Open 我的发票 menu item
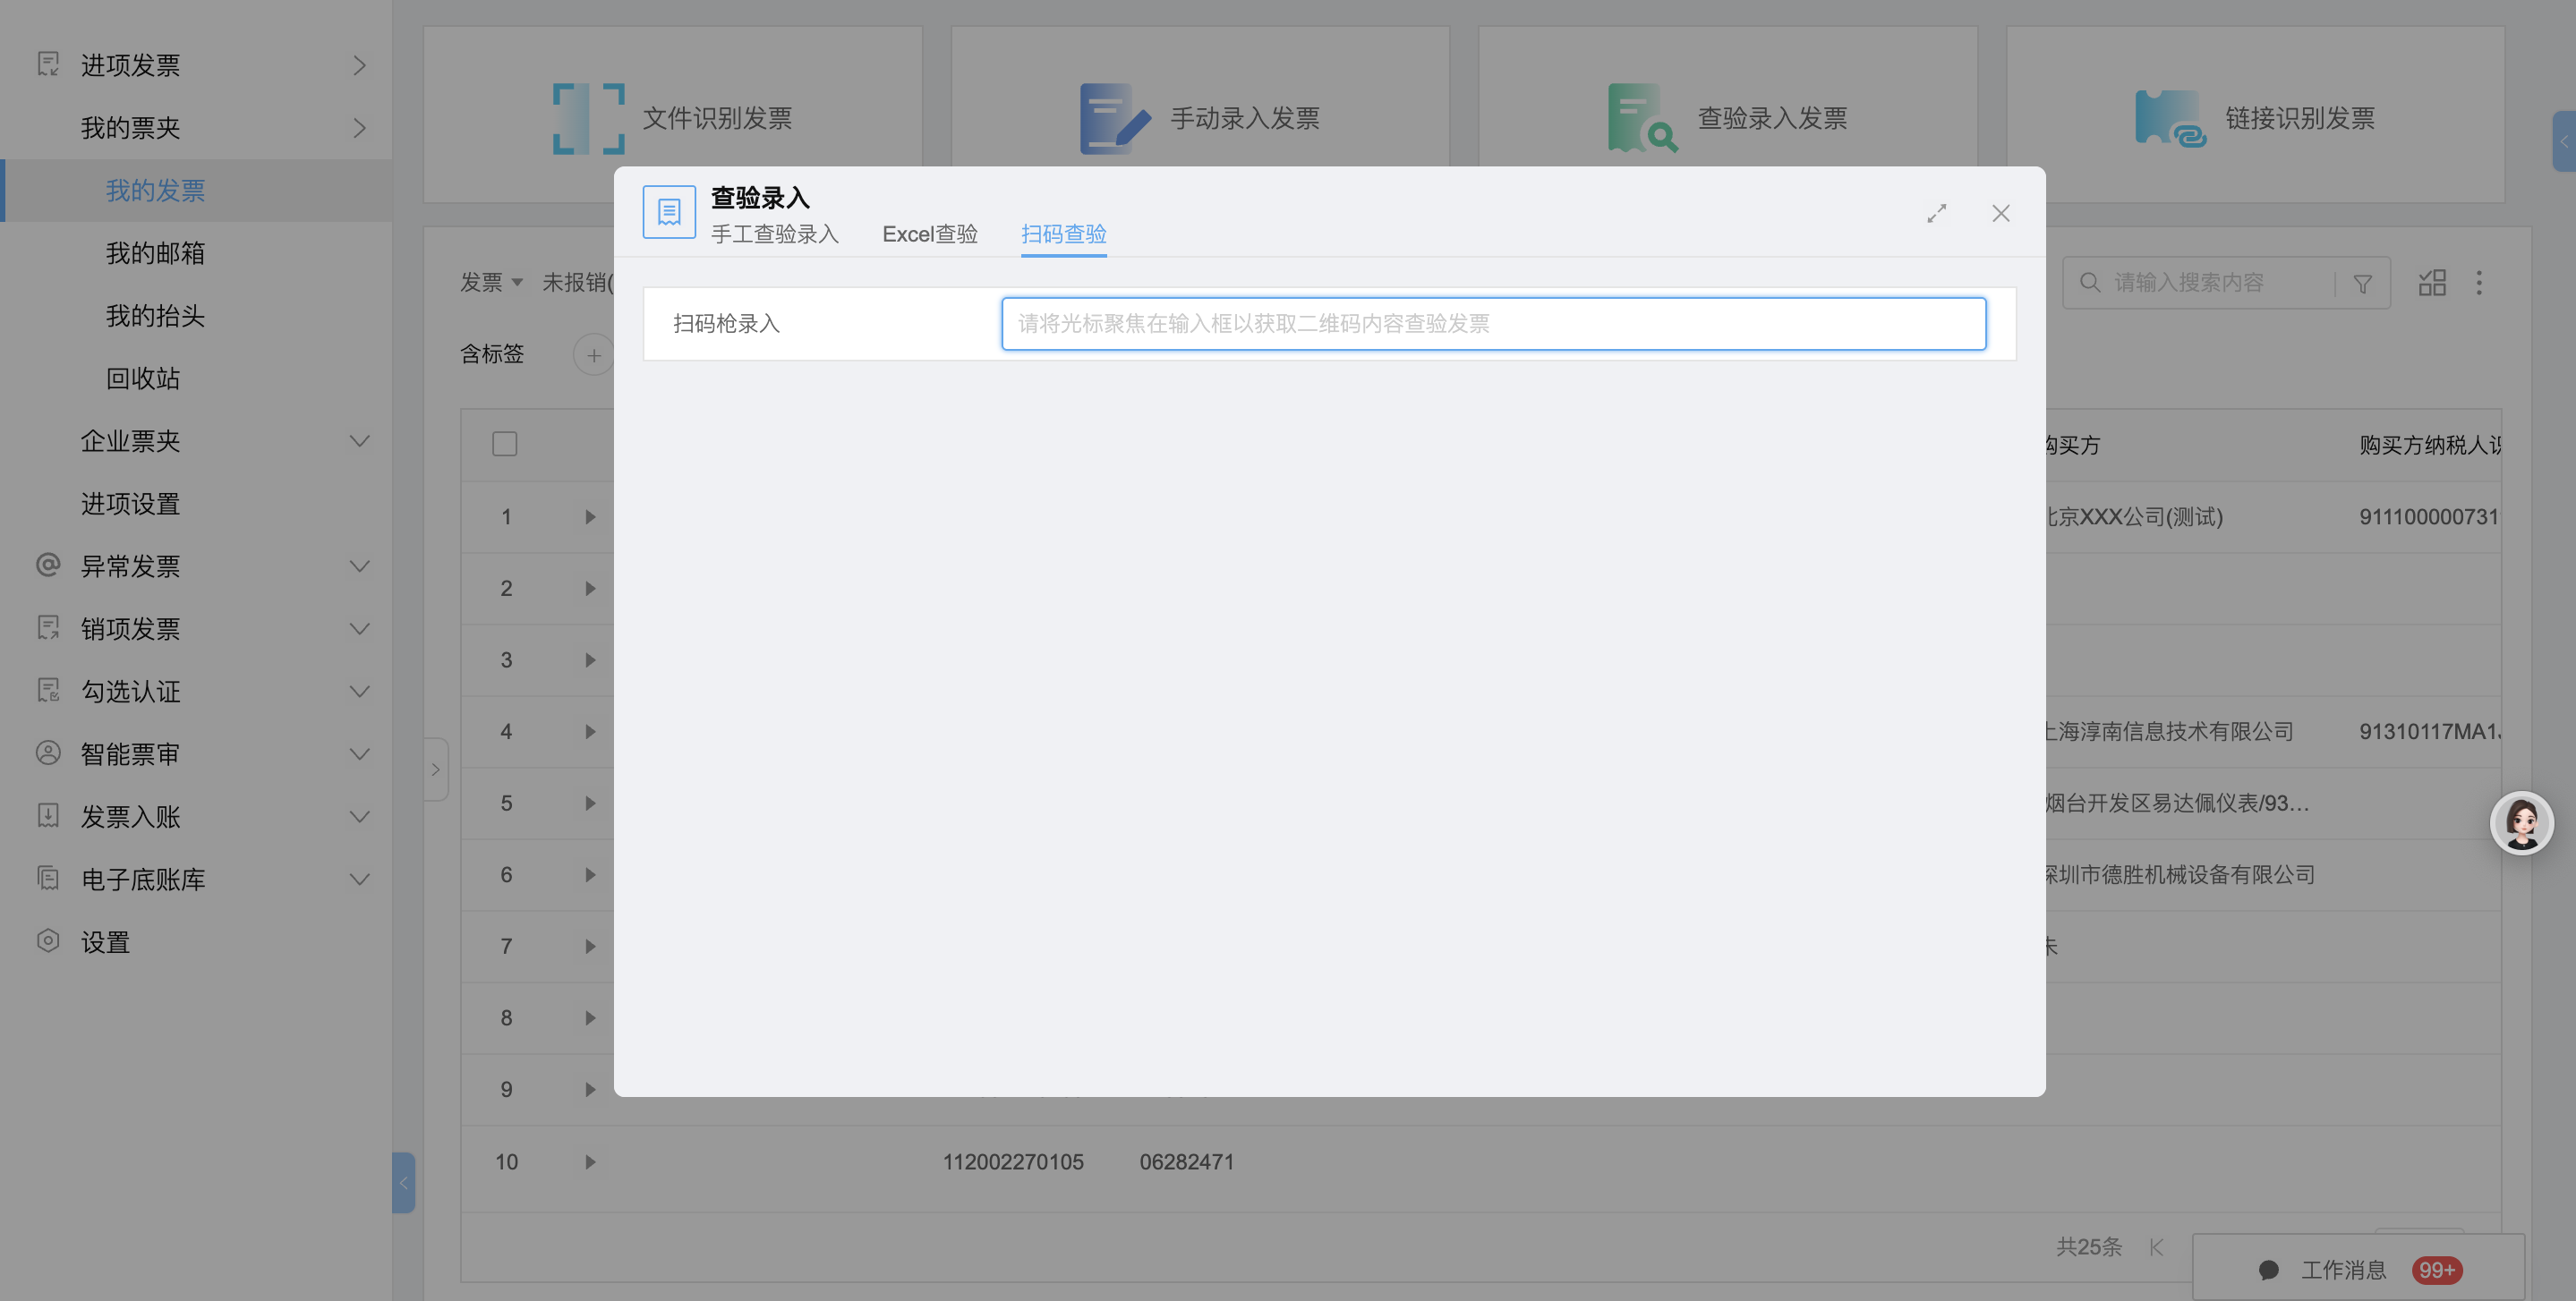 (x=155, y=190)
